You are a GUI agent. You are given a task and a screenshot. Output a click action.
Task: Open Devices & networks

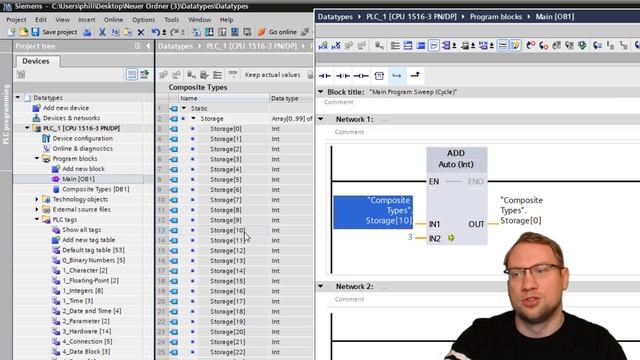click(71, 118)
